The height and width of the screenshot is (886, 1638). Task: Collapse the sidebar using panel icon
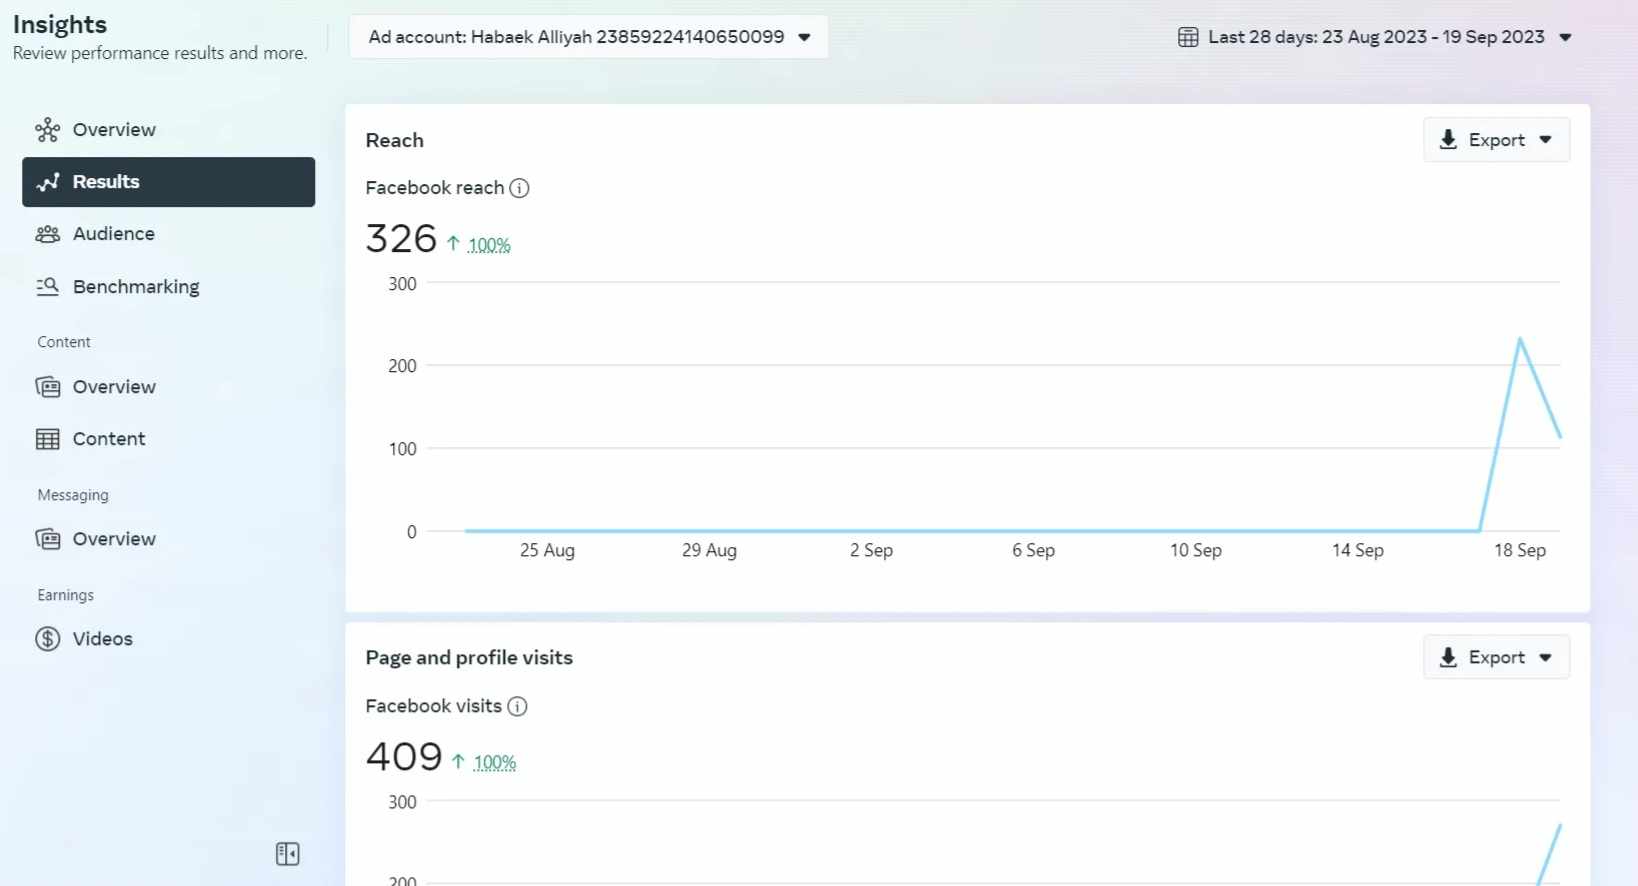tap(287, 853)
